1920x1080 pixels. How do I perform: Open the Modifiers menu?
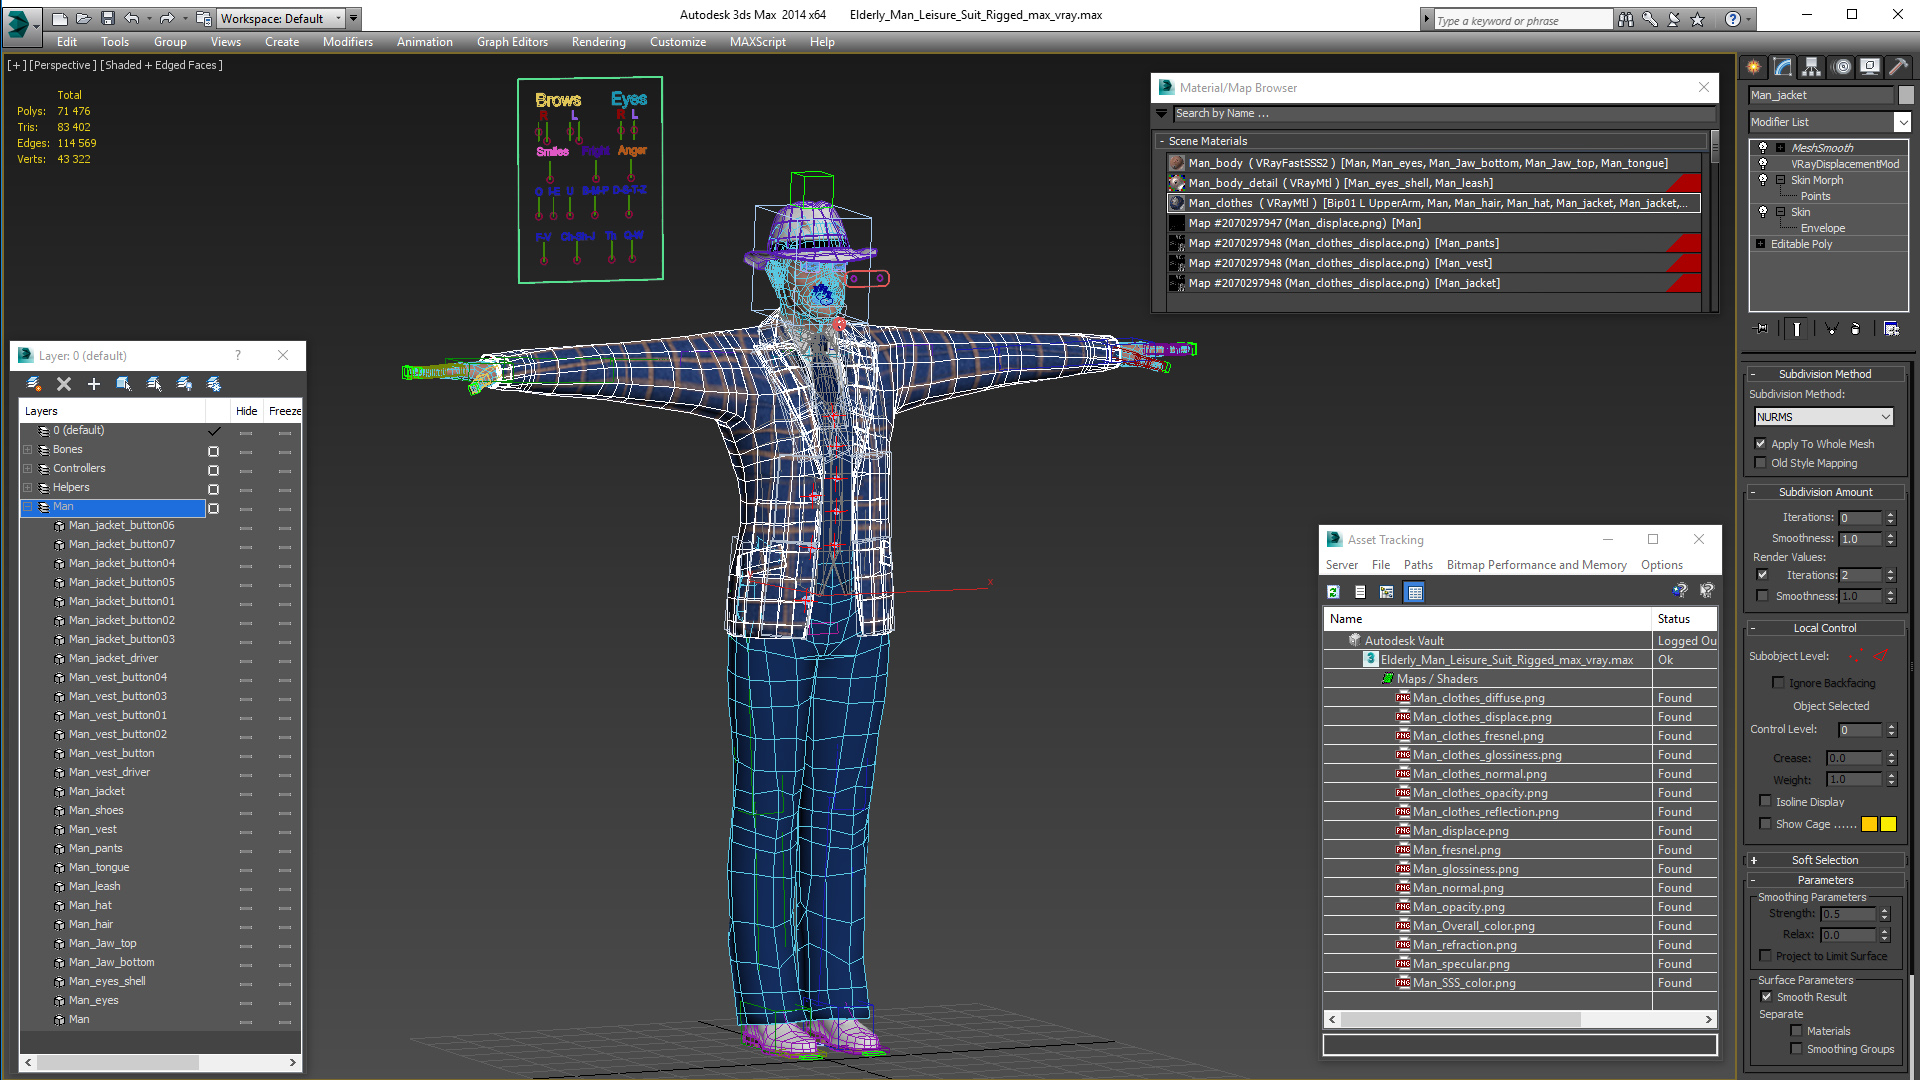(x=348, y=42)
